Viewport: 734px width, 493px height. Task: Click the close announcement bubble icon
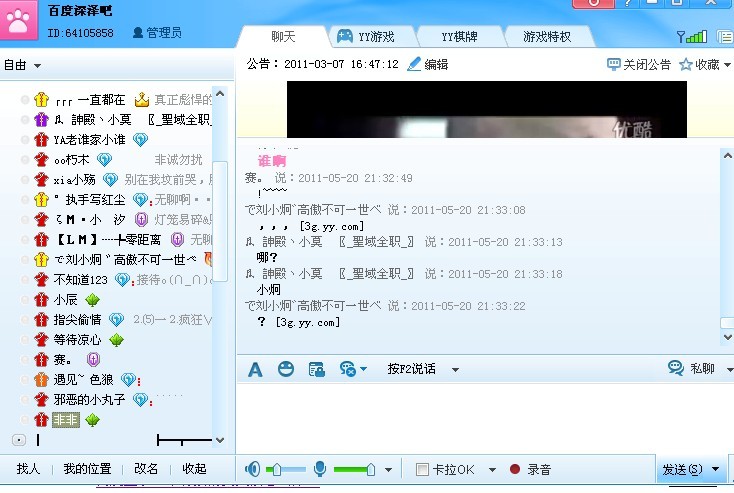coord(614,64)
